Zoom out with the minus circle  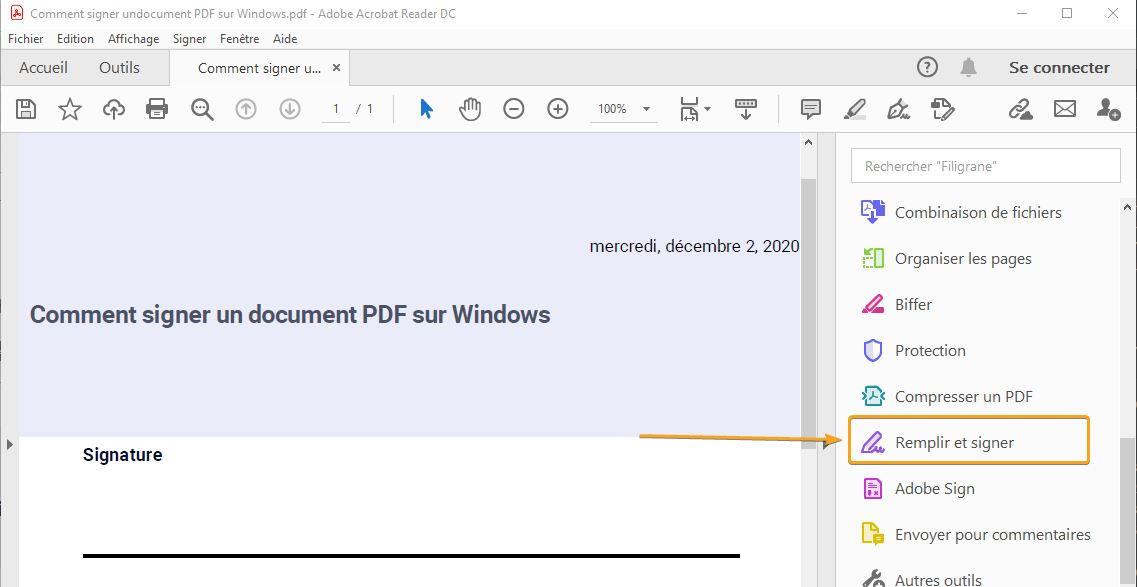tap(513, 109)
